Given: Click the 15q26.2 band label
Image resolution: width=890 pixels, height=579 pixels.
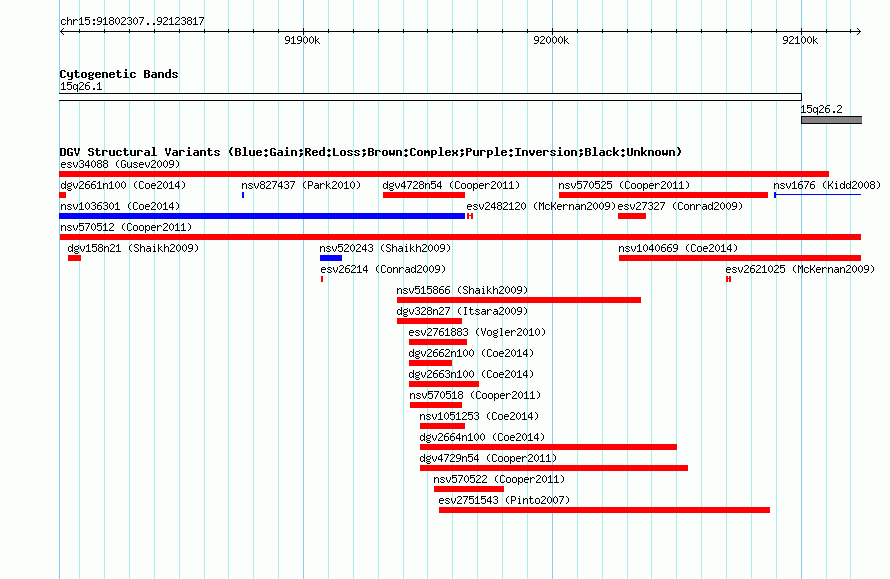Looking at the screenshot, I should pyautogui.click(x=821, y=109).
